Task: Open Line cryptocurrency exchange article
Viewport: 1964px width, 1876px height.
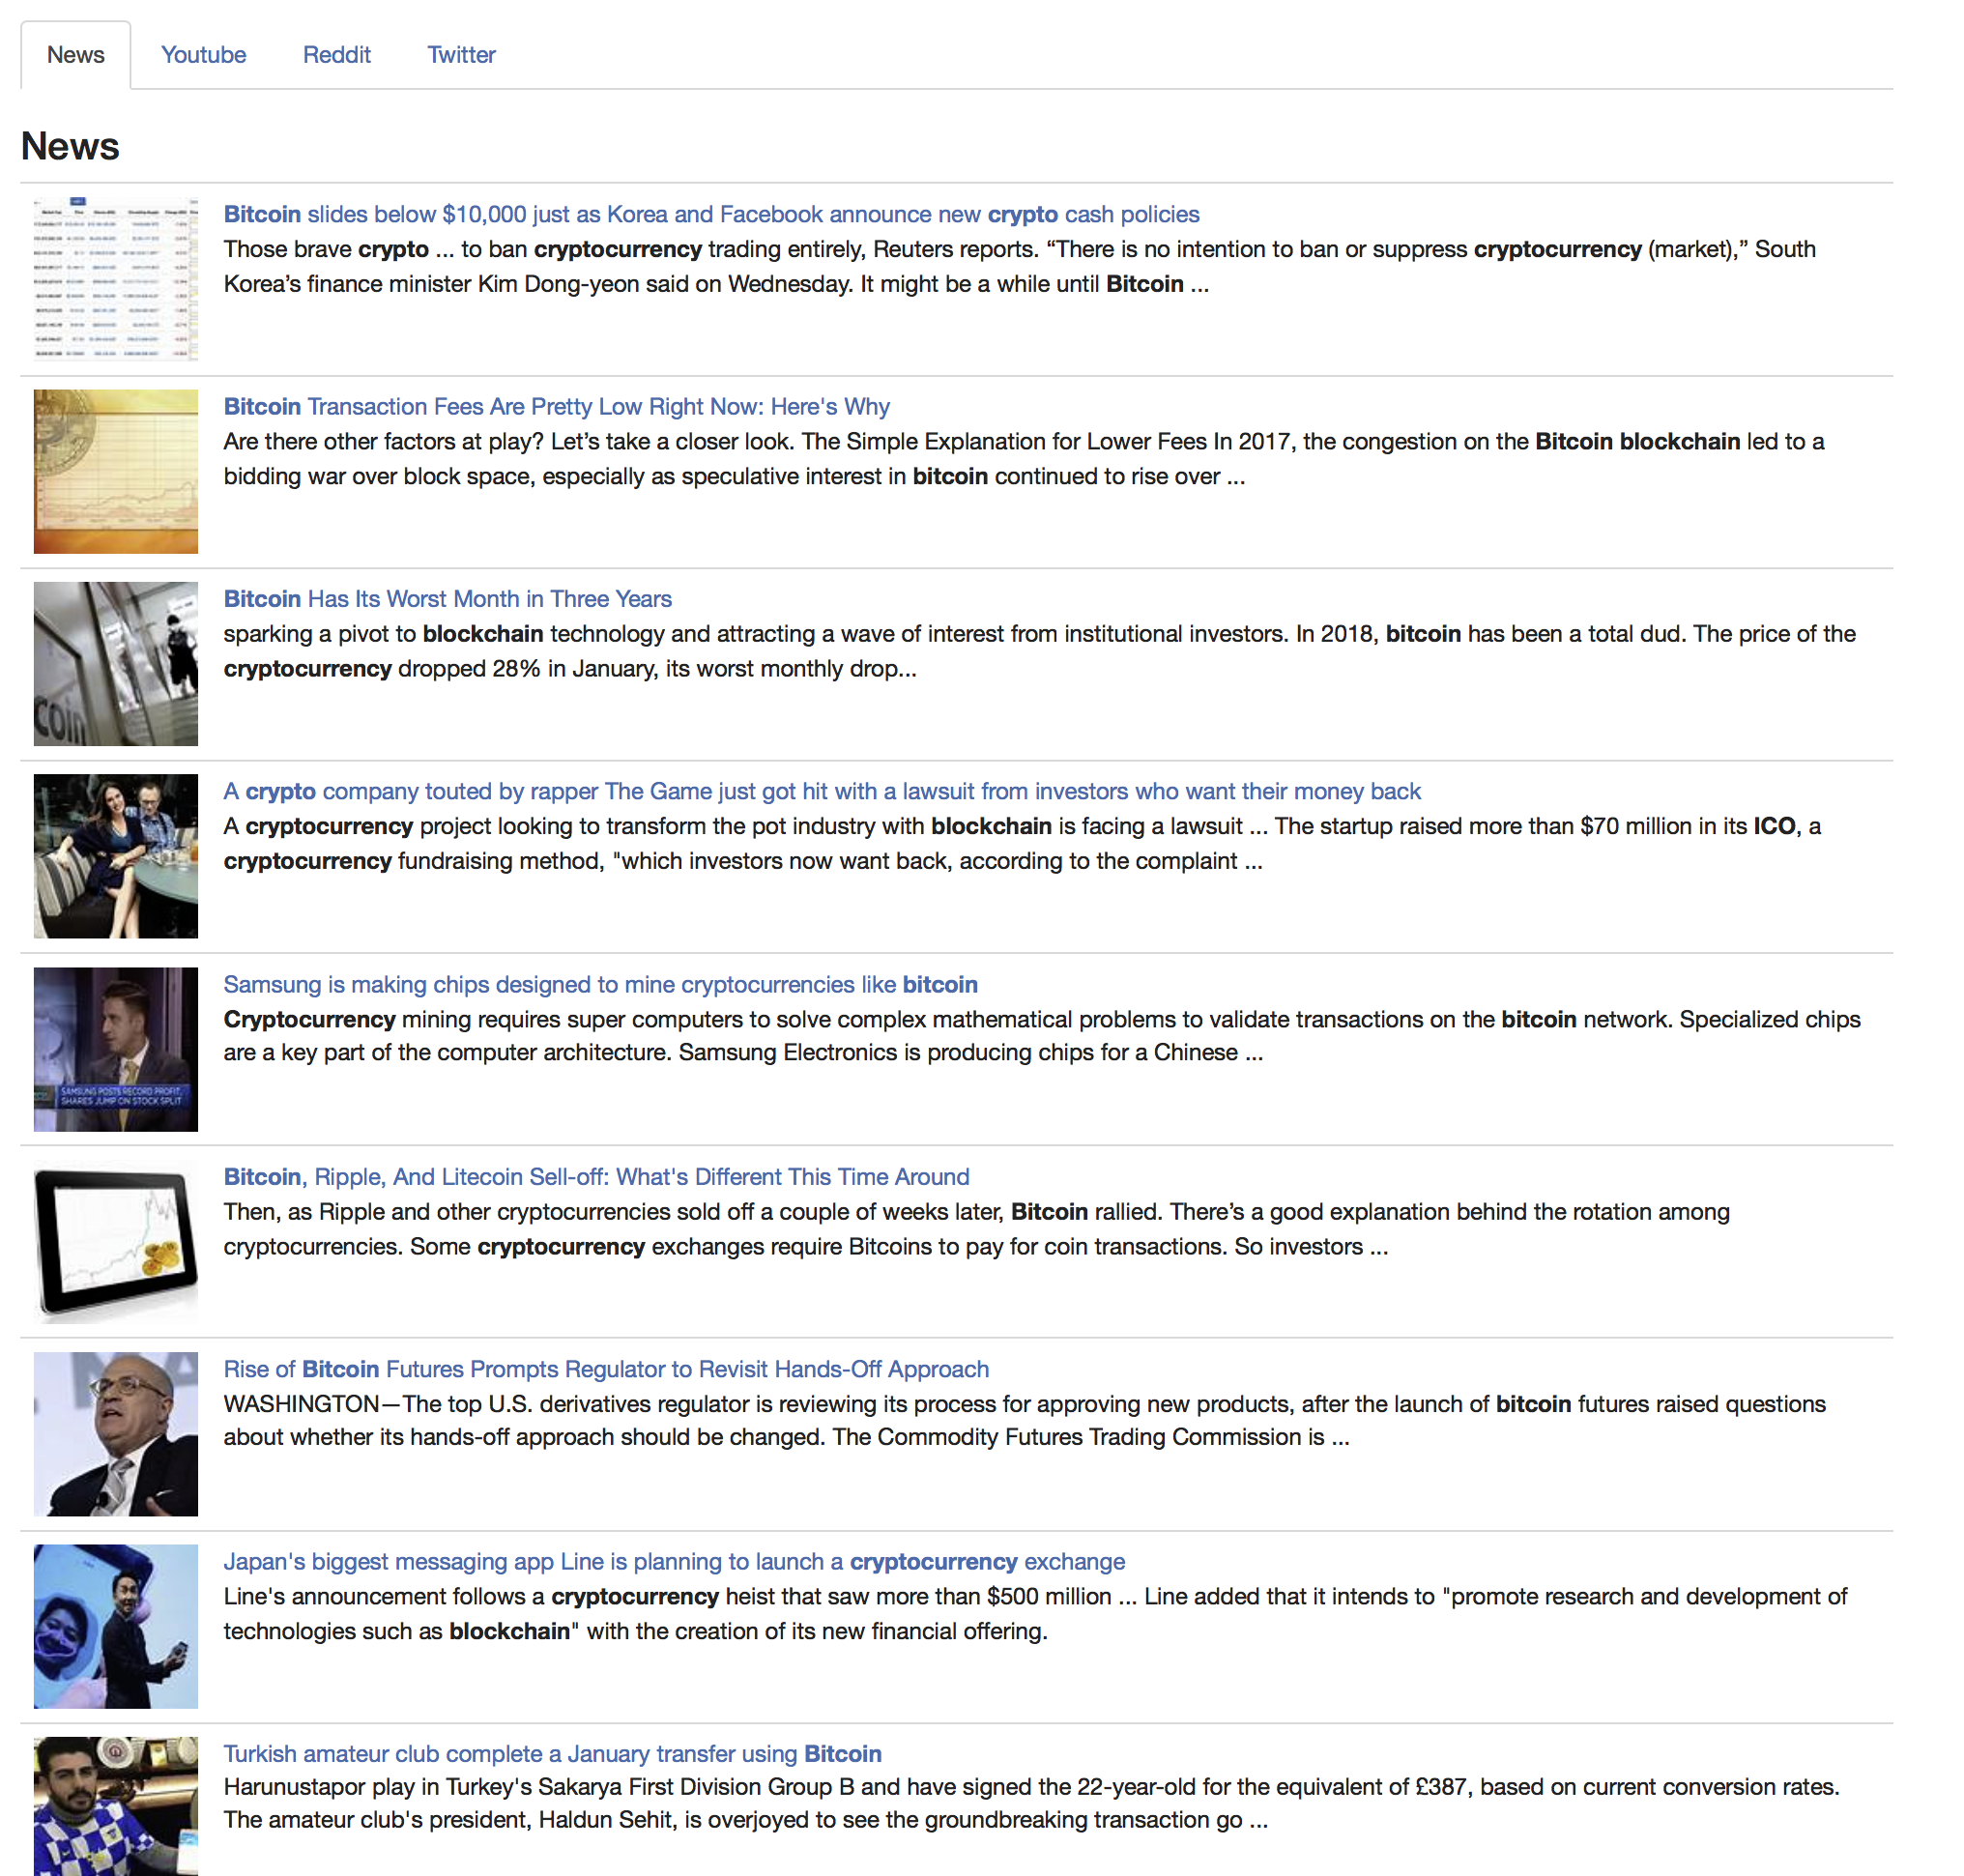Action: click(673, 1561)
